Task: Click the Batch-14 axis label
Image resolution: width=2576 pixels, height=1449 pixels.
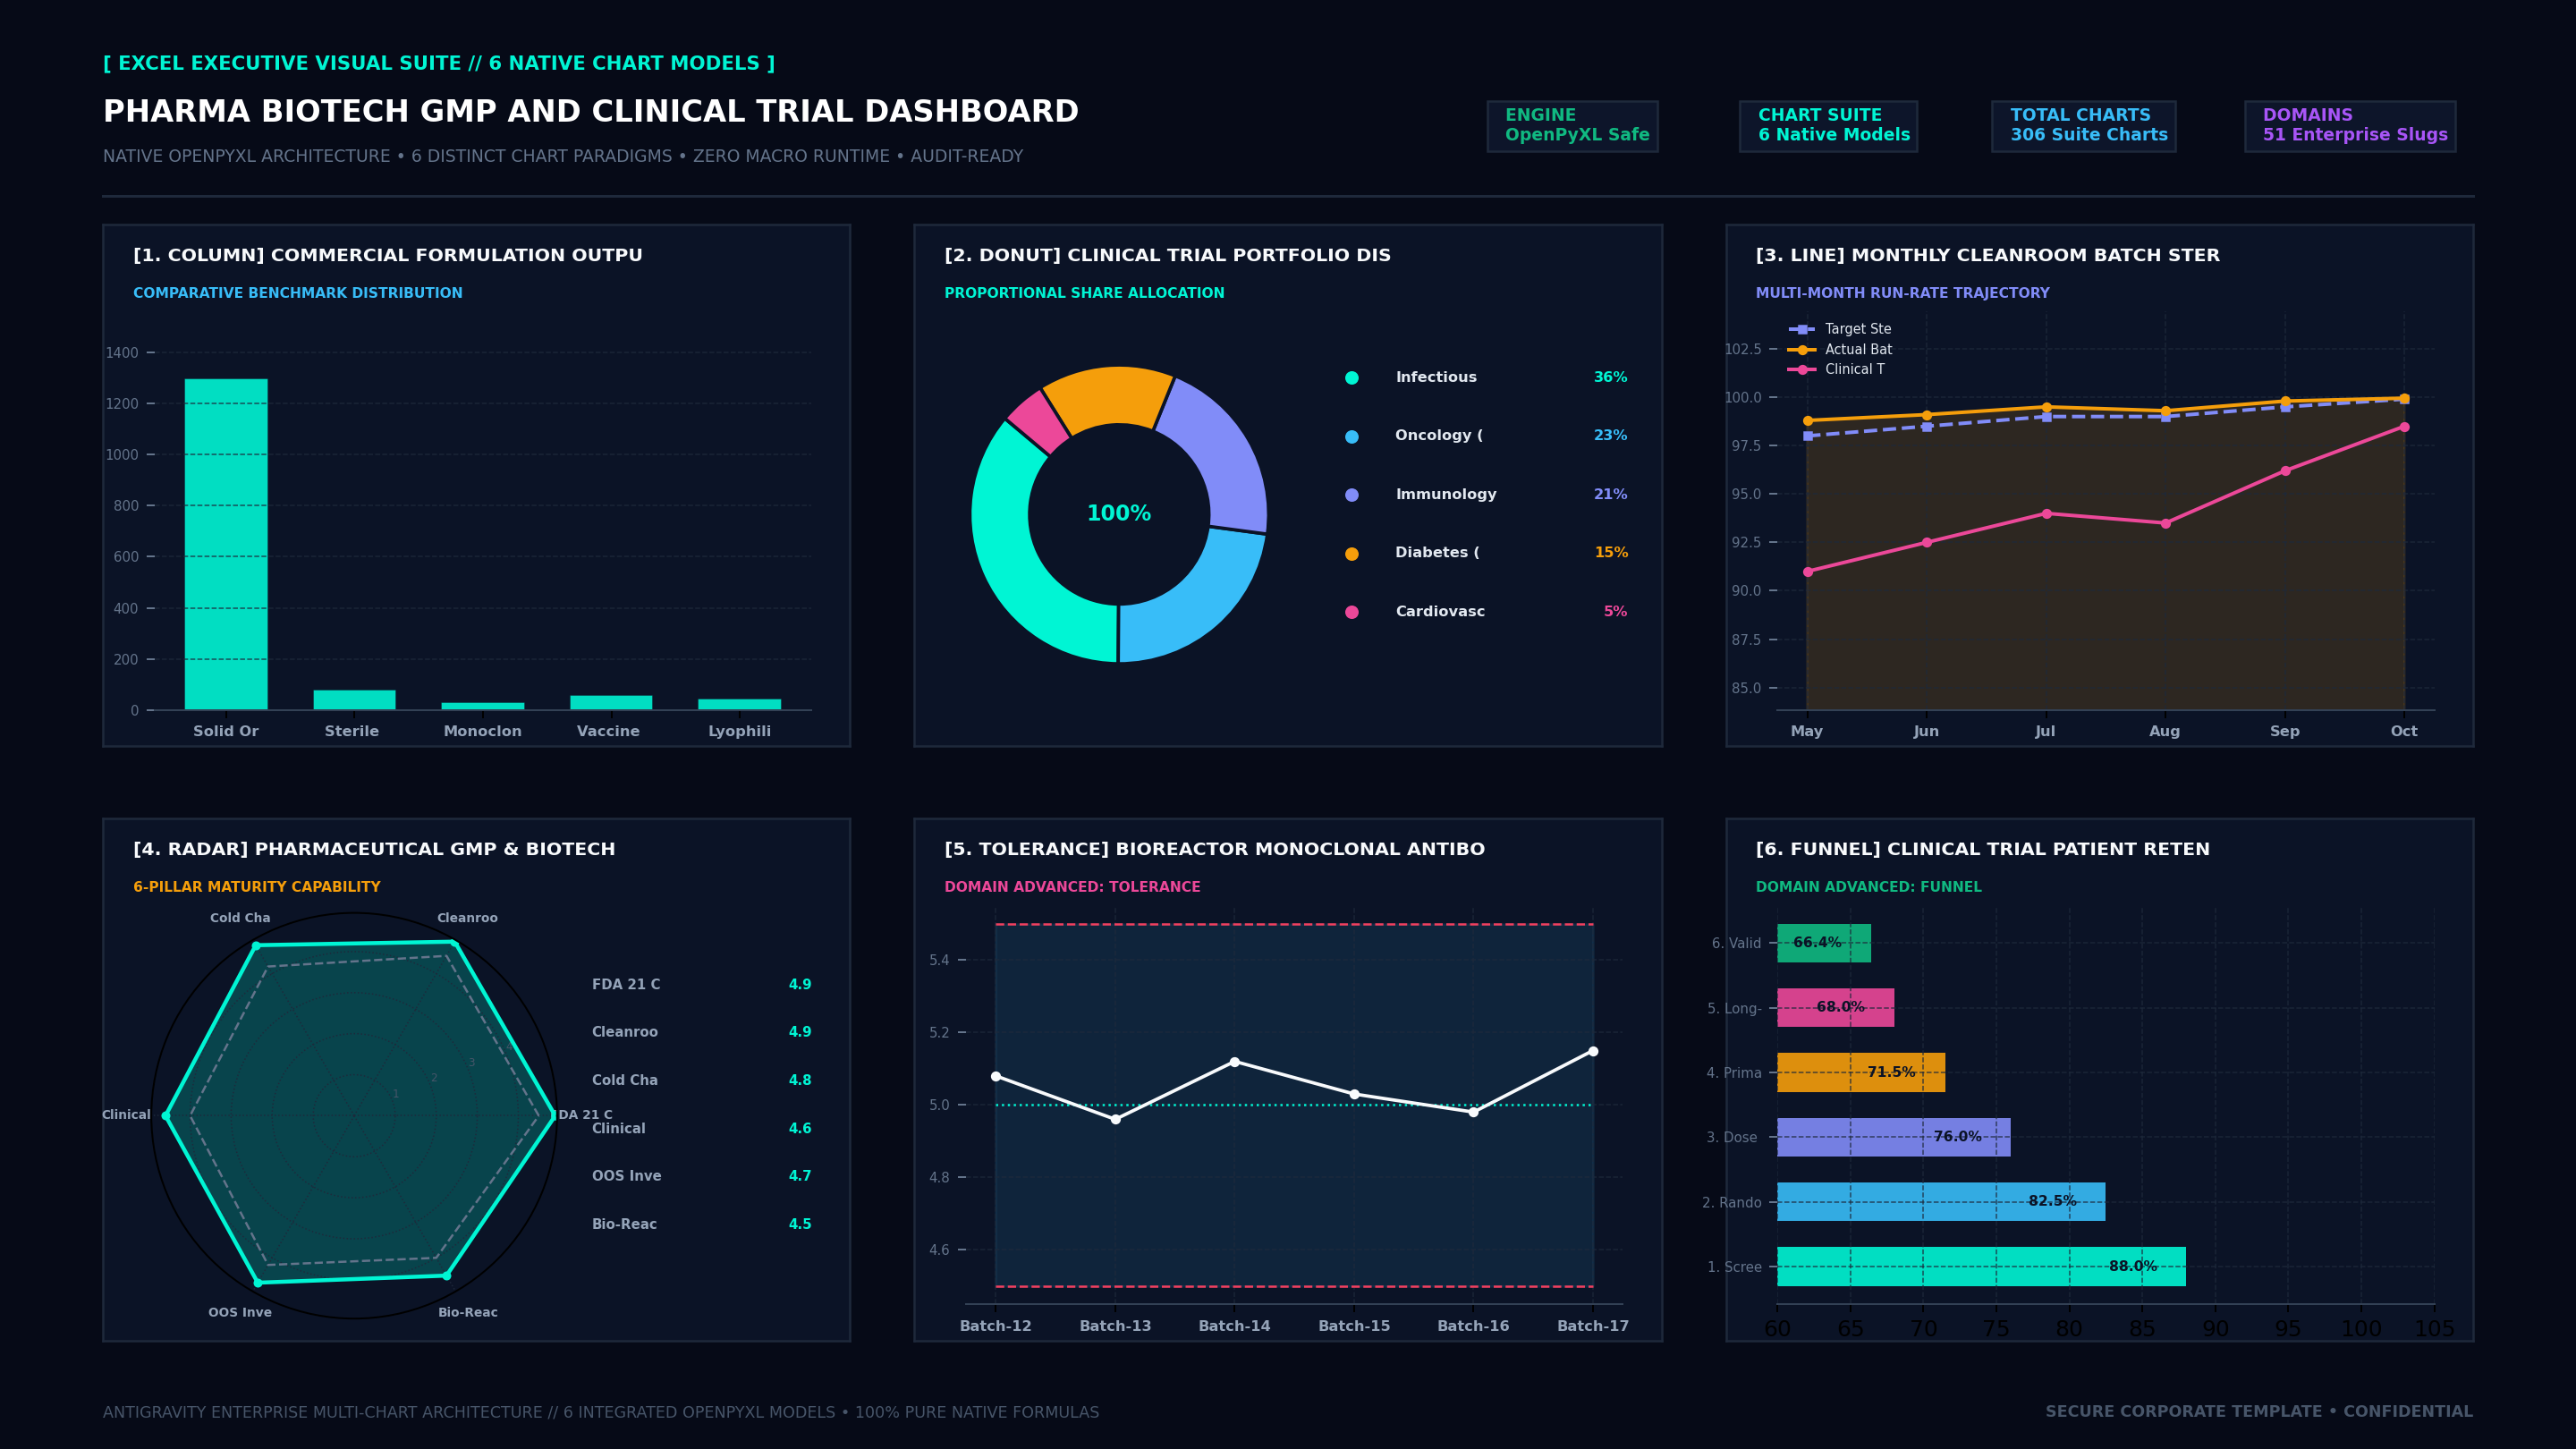Action: (1234, 1326)
